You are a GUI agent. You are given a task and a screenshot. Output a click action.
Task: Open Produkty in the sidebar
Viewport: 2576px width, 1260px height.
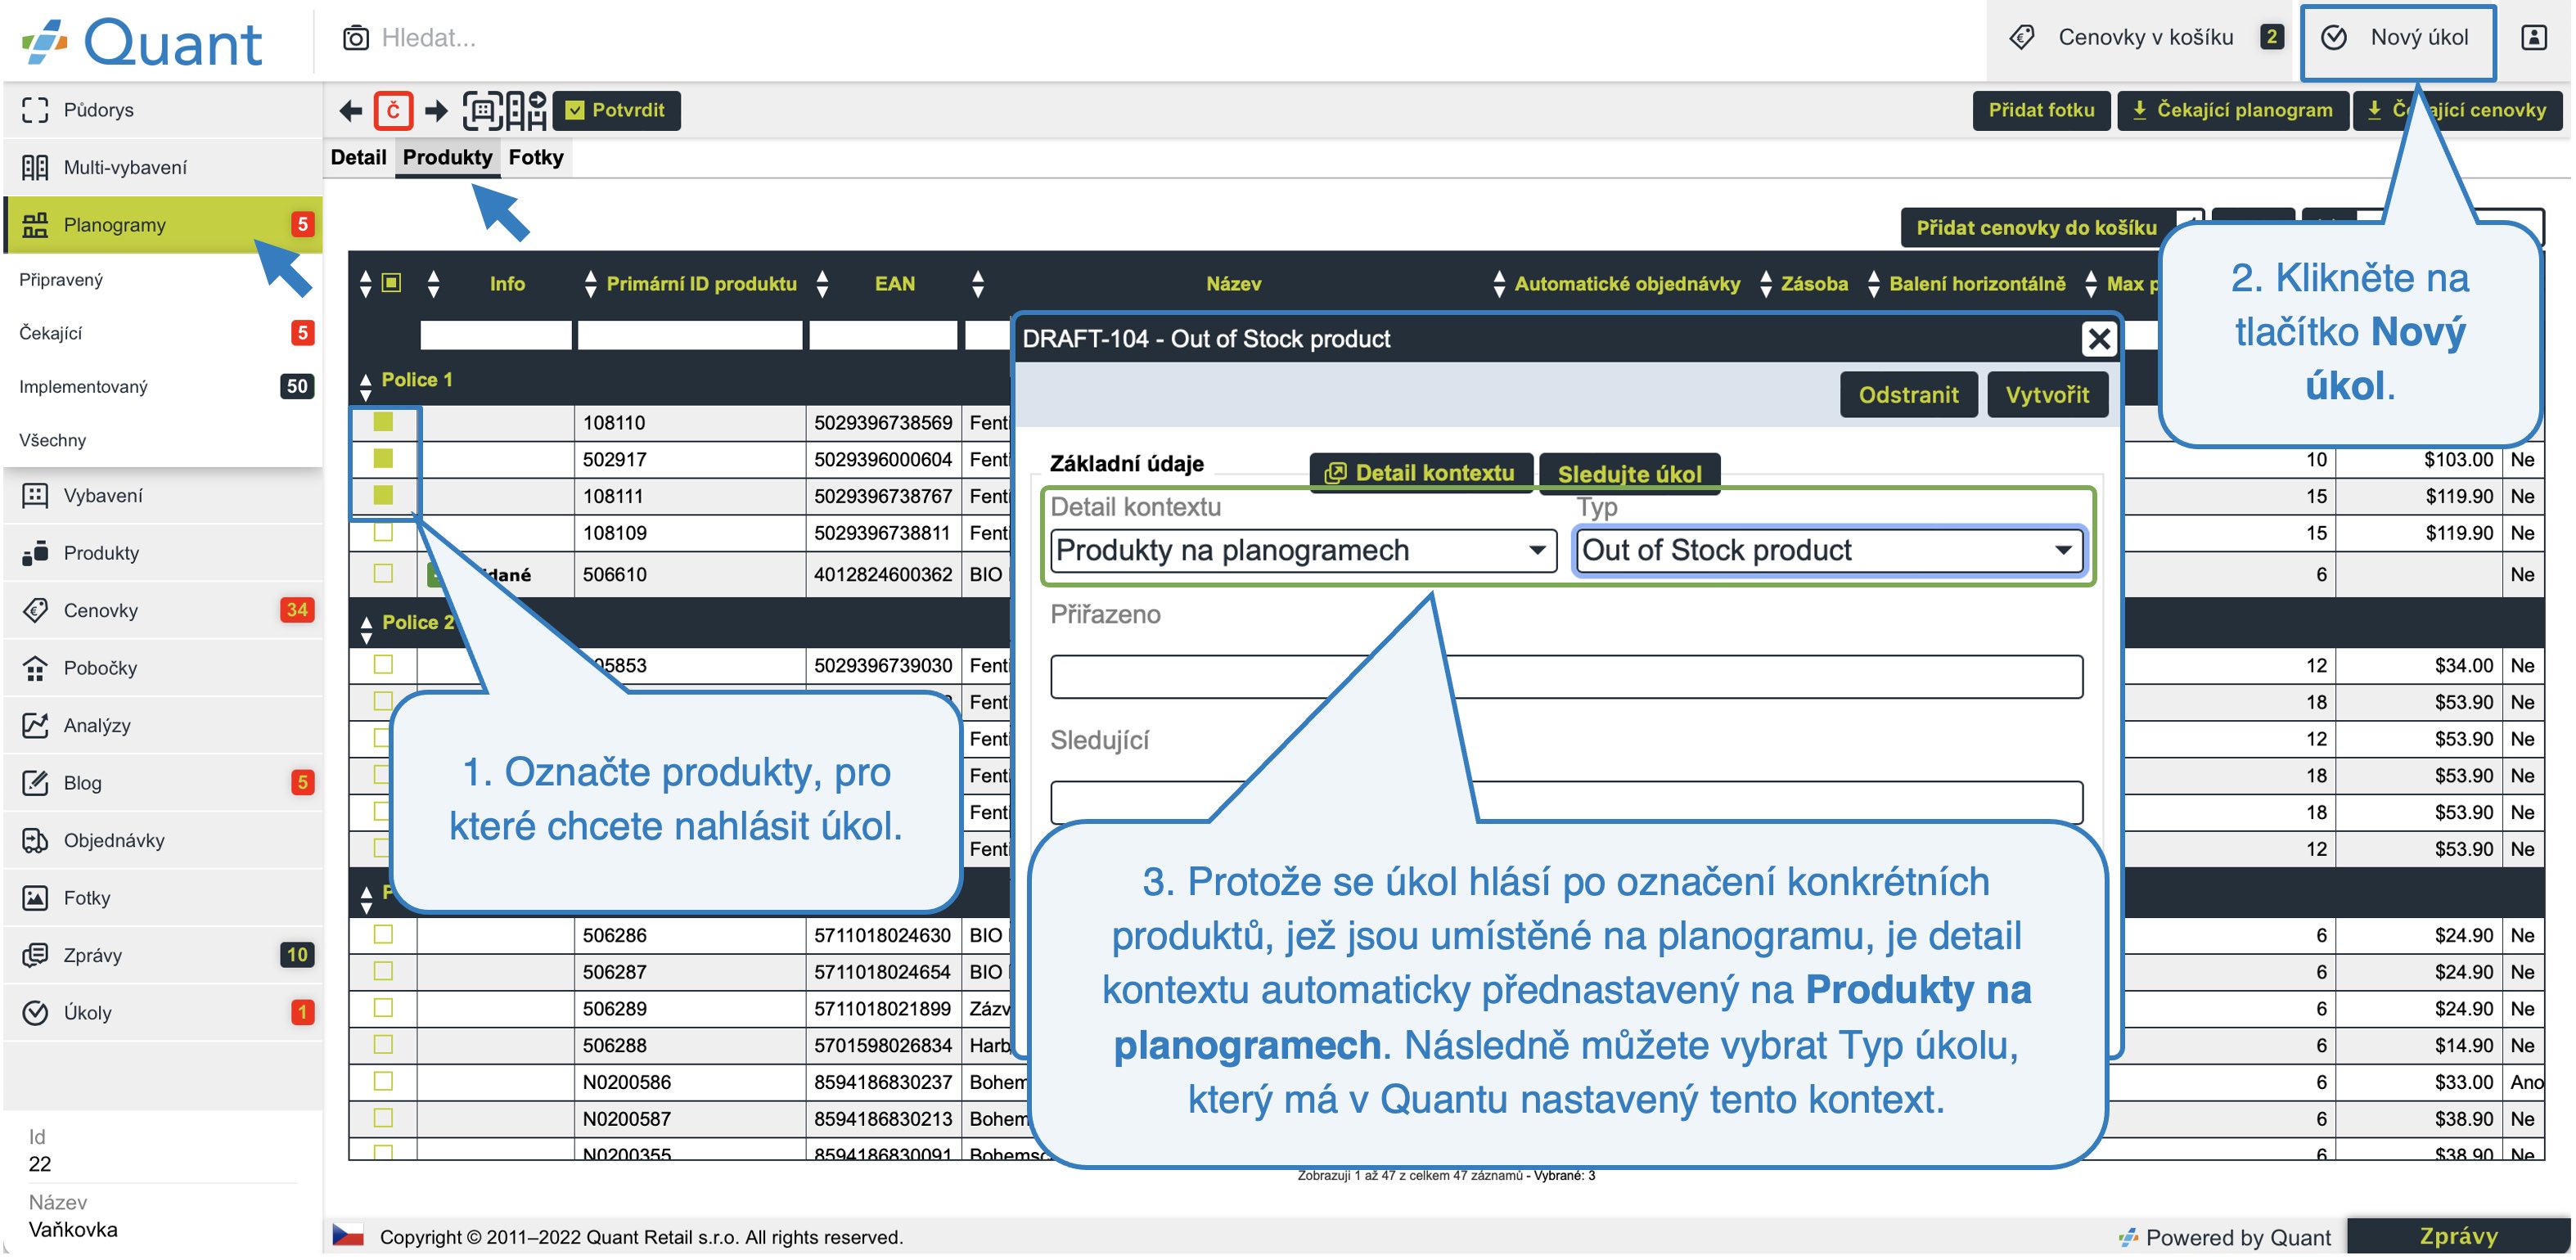click(163, 553)
